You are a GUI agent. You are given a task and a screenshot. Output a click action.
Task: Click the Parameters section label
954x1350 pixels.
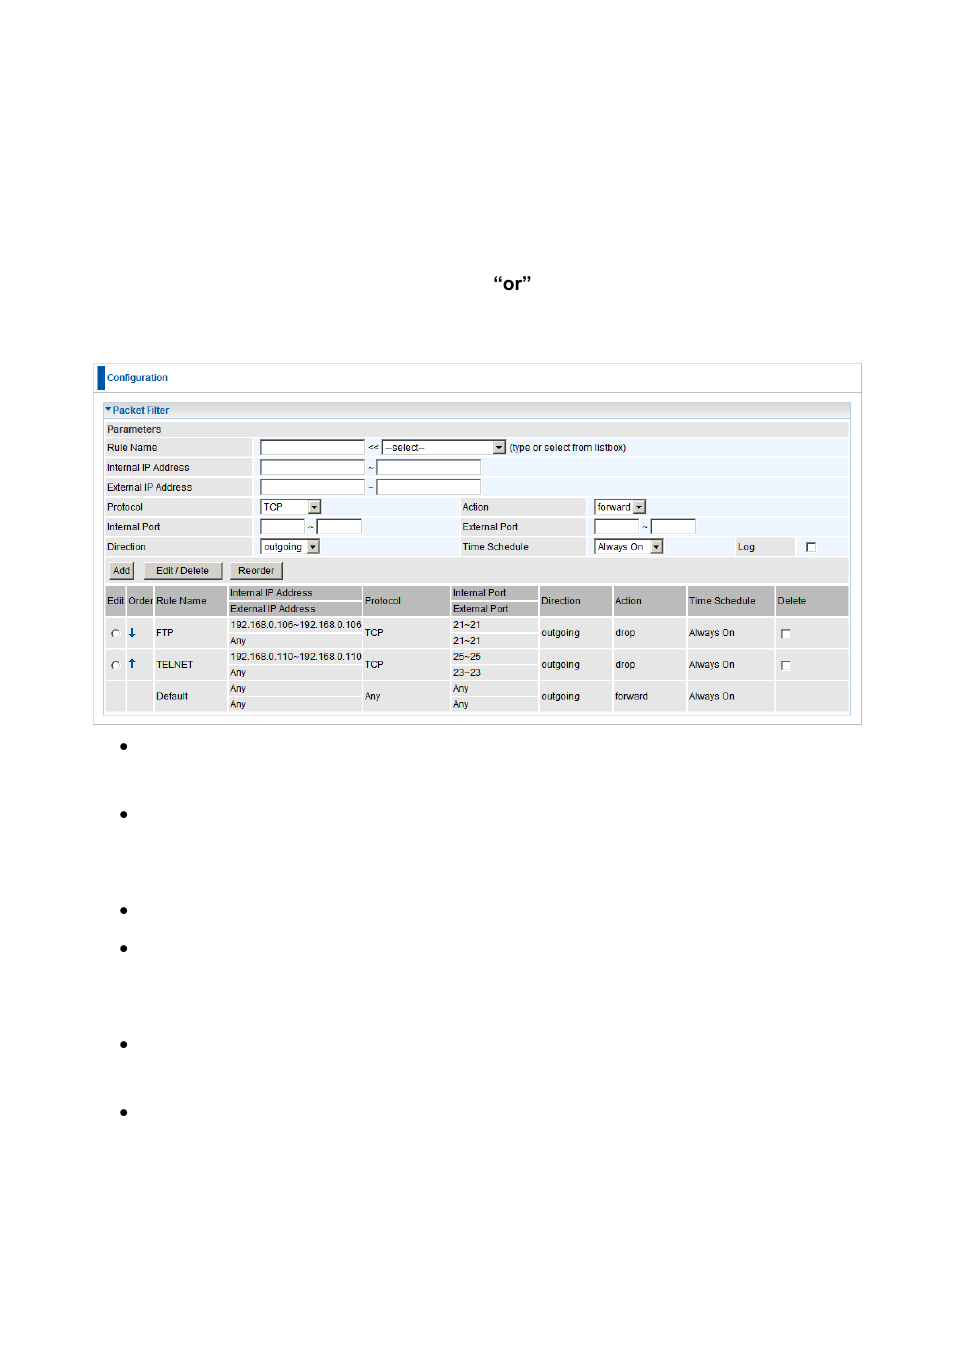pos(134,429)
